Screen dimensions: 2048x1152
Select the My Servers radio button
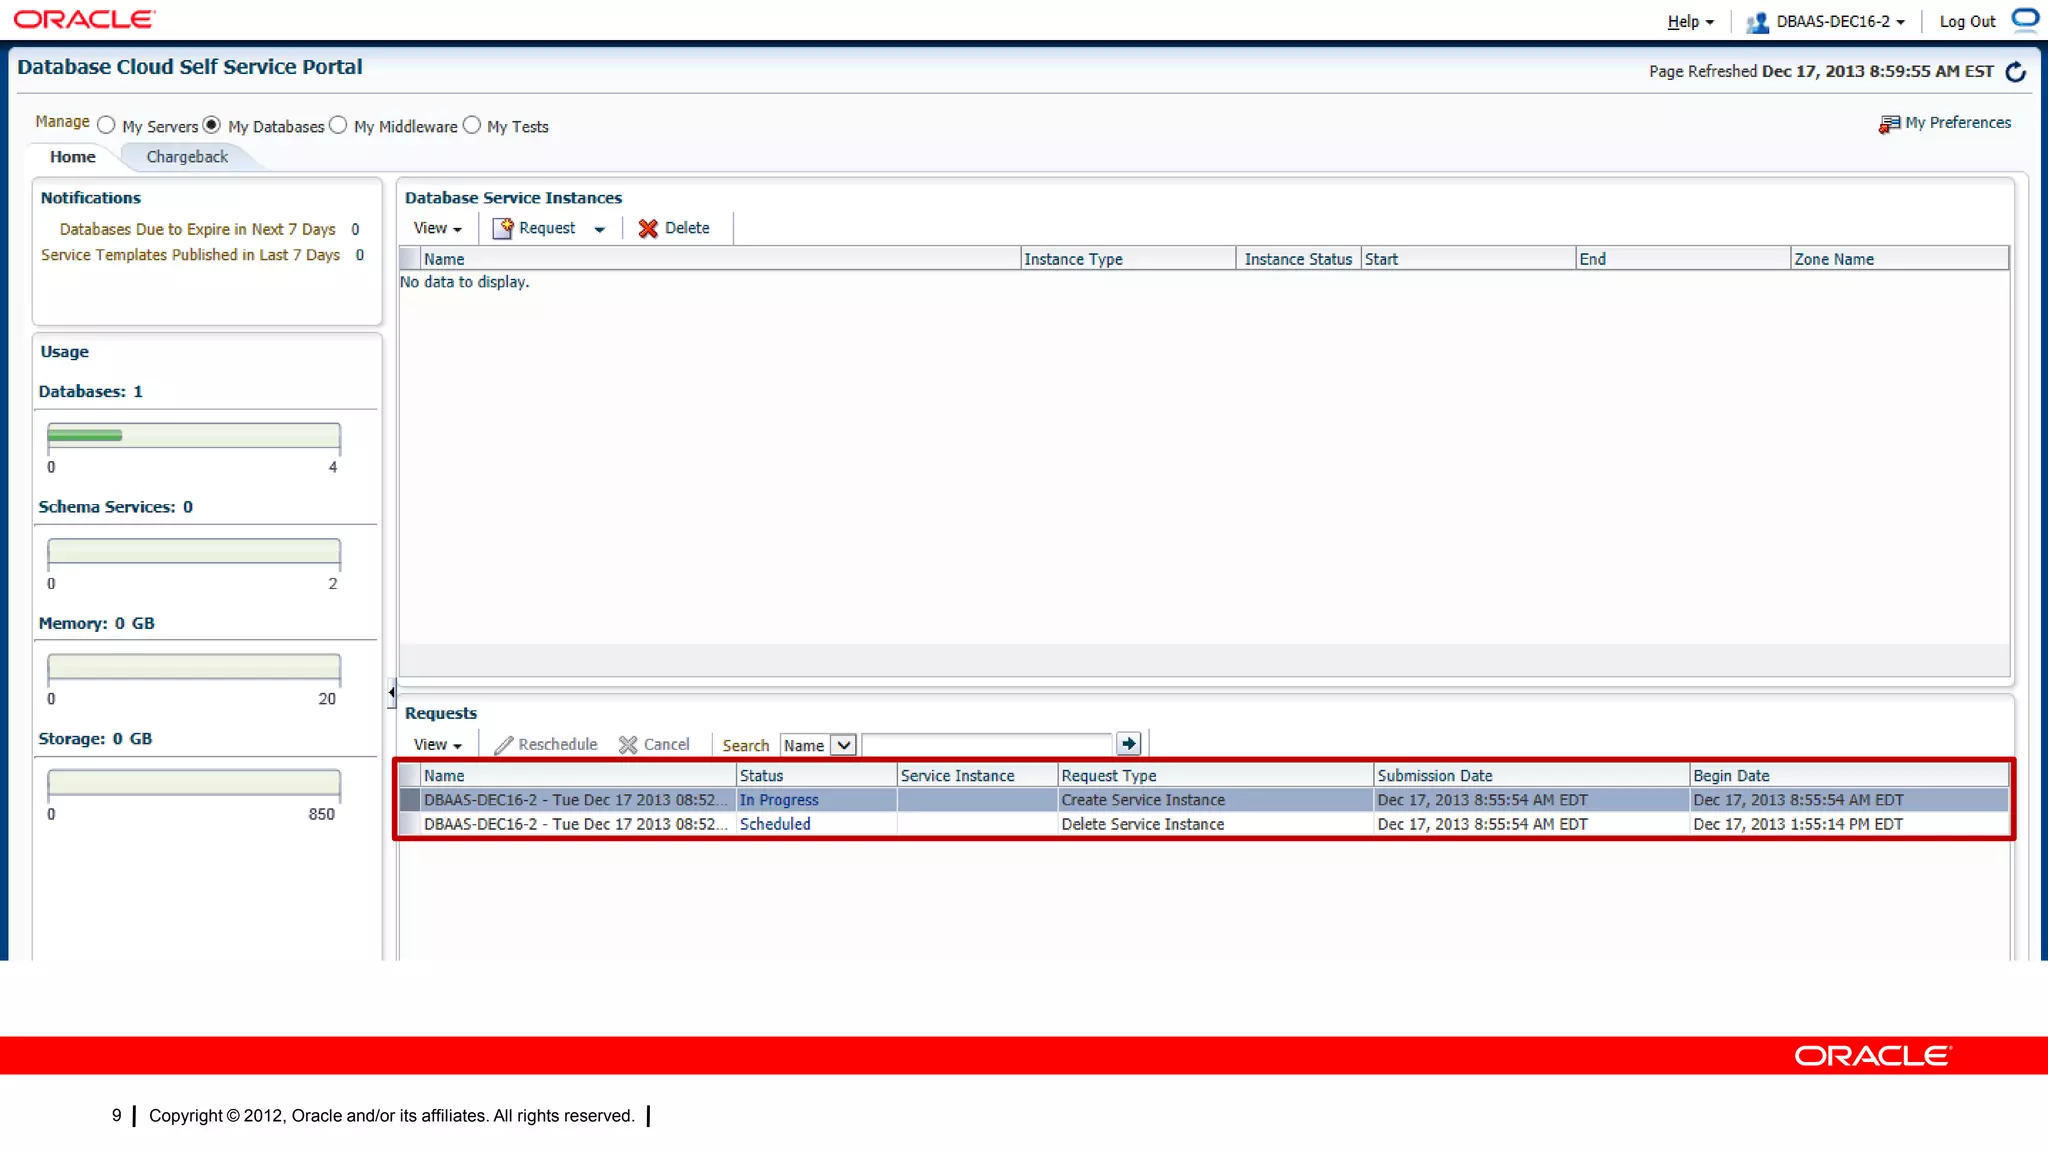point(106,125)
